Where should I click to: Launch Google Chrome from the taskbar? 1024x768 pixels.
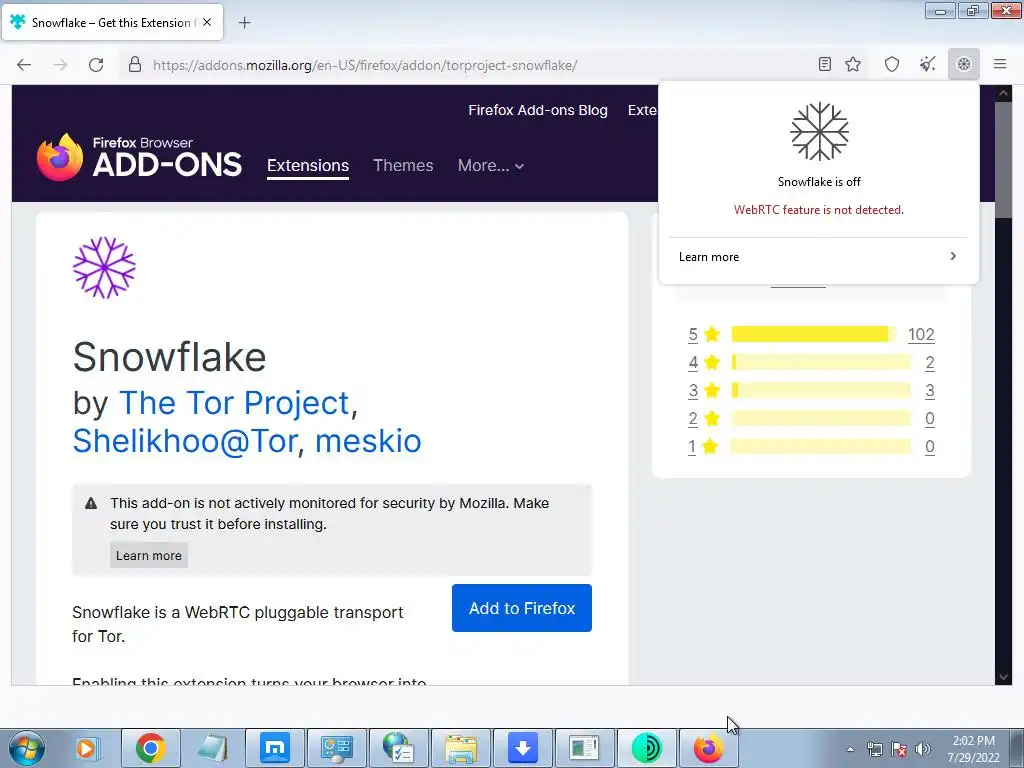(x=150, y=748)
